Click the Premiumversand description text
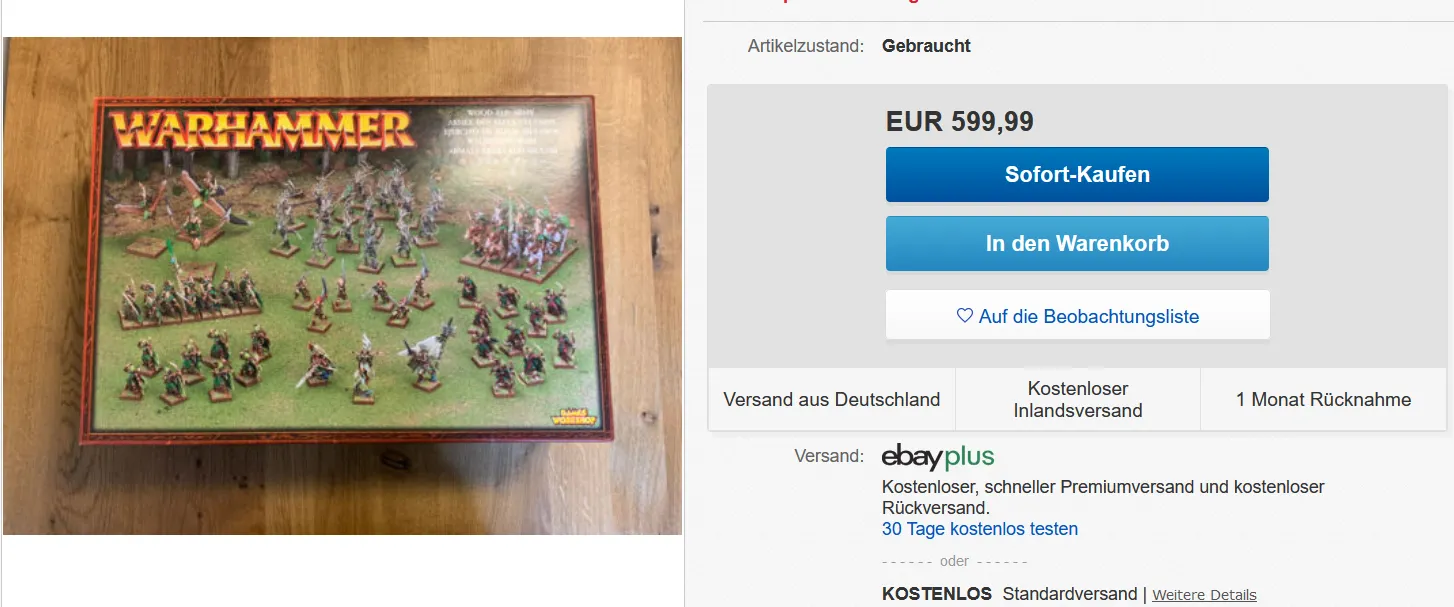The height and width of the screenshot is (607, 1454). (x=1103, y=497)
